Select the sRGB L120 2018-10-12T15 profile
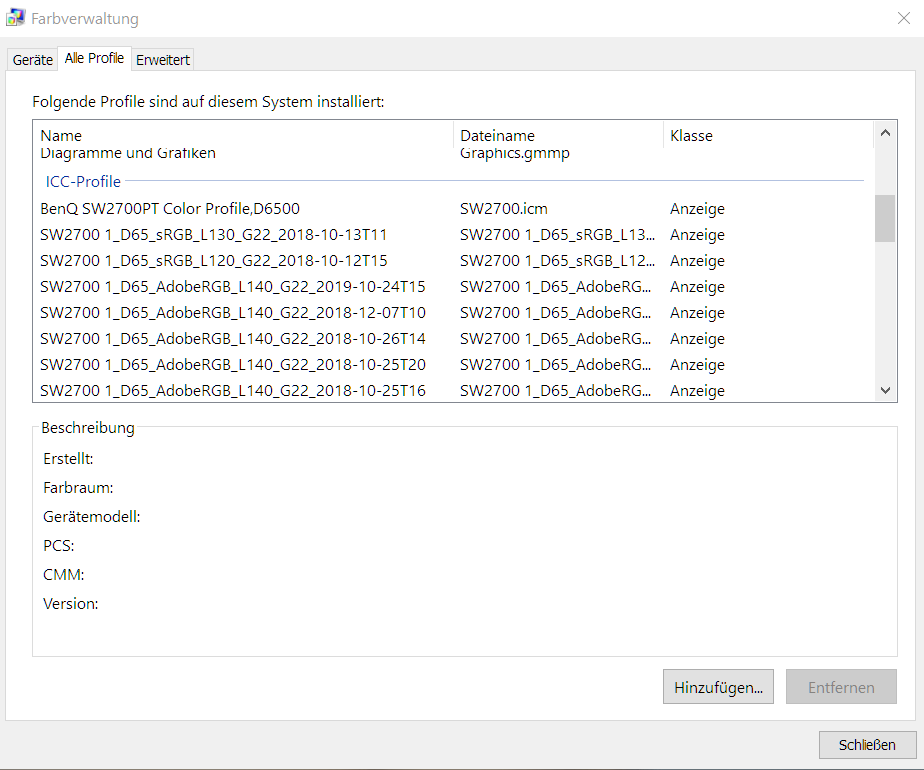The image size is (924, 770). point(213,261)
